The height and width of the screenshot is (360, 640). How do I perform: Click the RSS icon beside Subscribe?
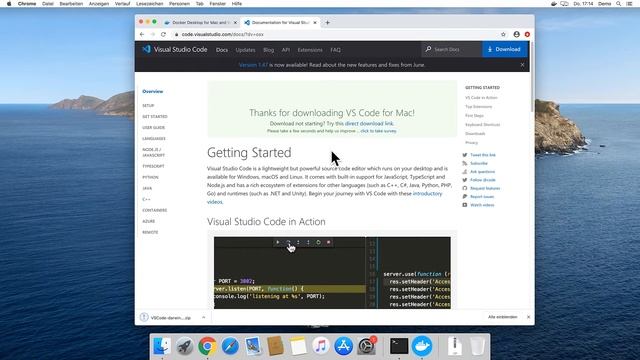pyautogui.click(x=464, y=163)
